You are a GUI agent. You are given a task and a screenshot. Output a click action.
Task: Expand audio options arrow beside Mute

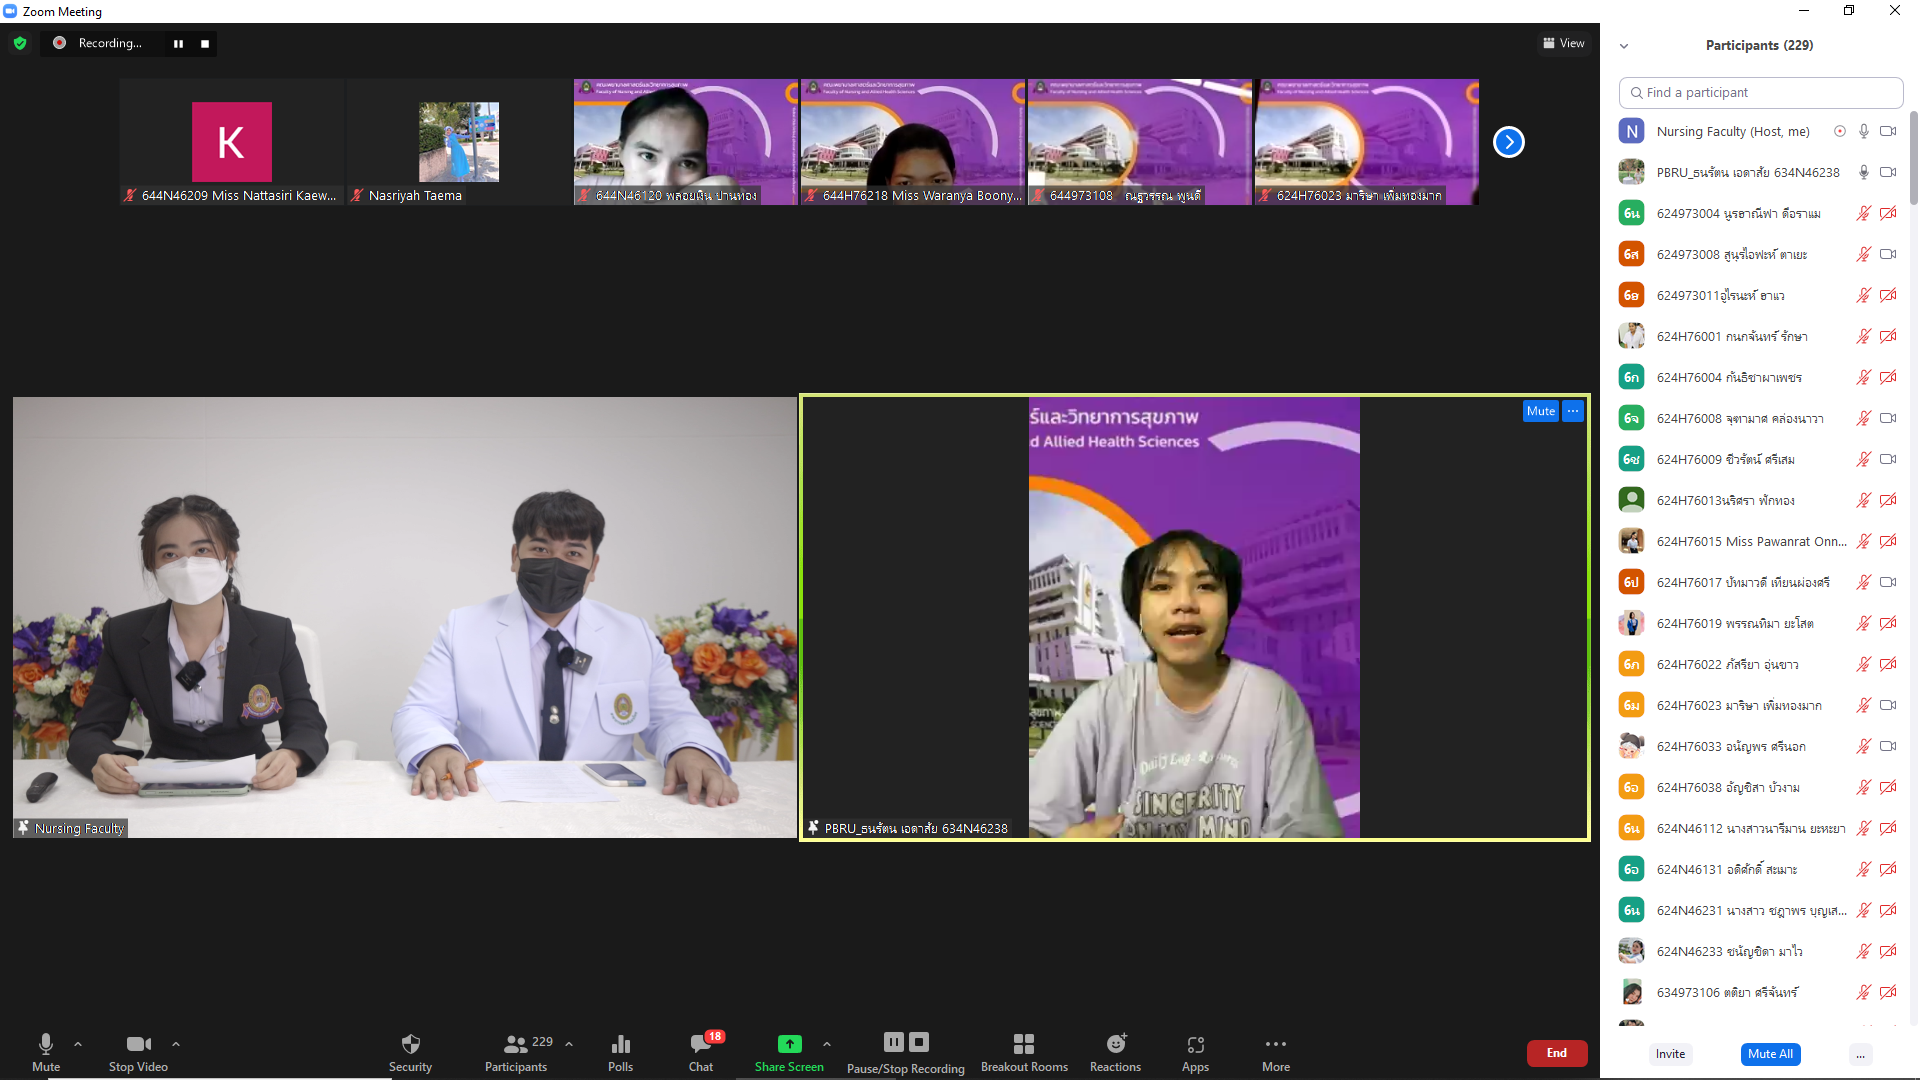(78, 1044)
